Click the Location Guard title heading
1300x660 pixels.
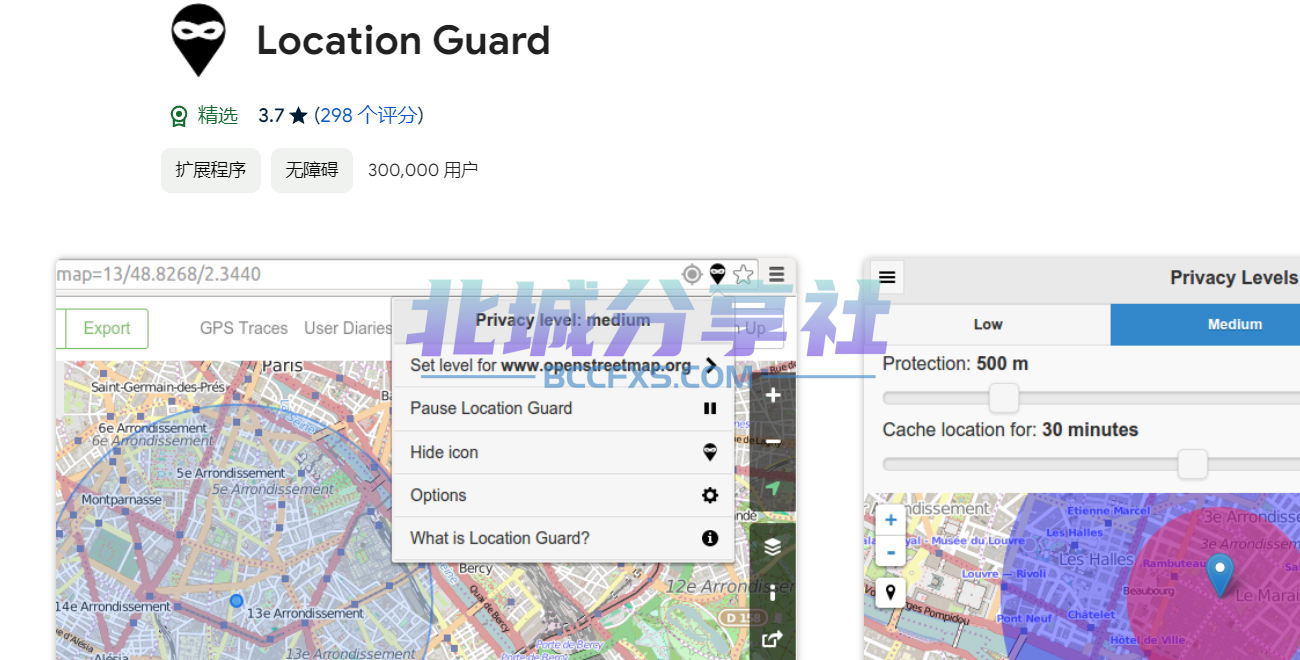404,41
